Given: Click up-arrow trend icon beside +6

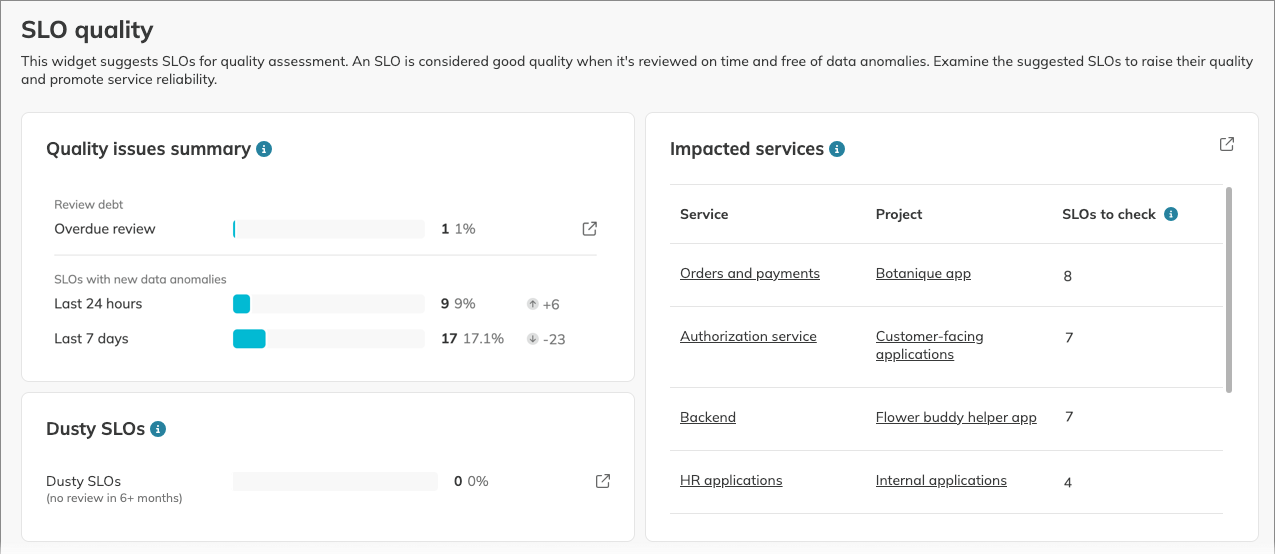Looking at the screenshot, I should [532, 304].
